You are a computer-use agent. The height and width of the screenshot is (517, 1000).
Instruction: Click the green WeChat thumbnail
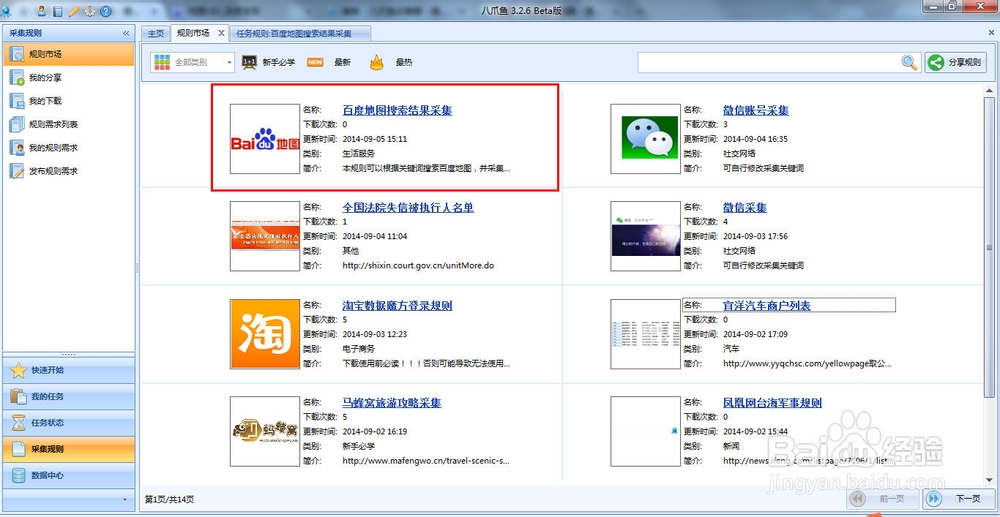(645, 139)
